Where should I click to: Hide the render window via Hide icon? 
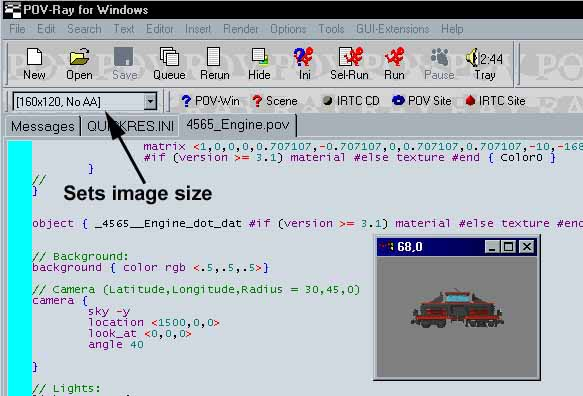(259, 64)
